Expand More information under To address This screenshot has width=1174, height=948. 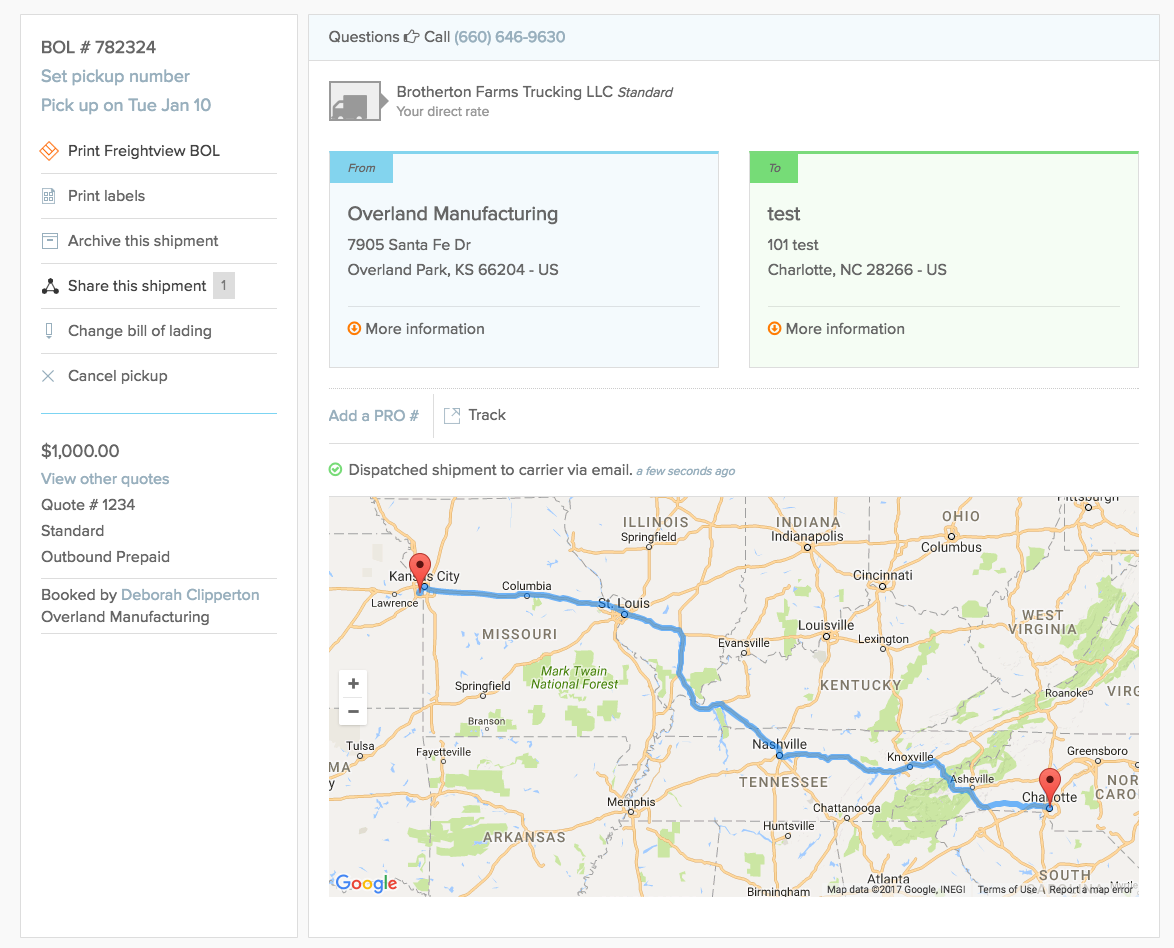[836, 329]
